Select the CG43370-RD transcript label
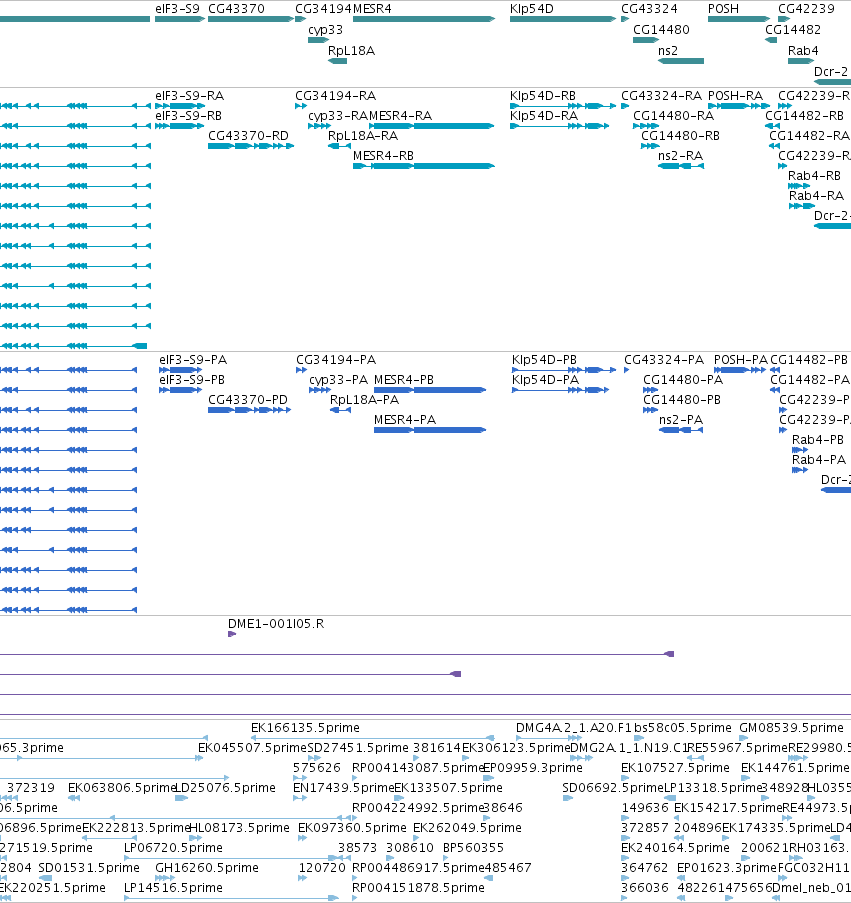851x903 pixels. [248, 136]
